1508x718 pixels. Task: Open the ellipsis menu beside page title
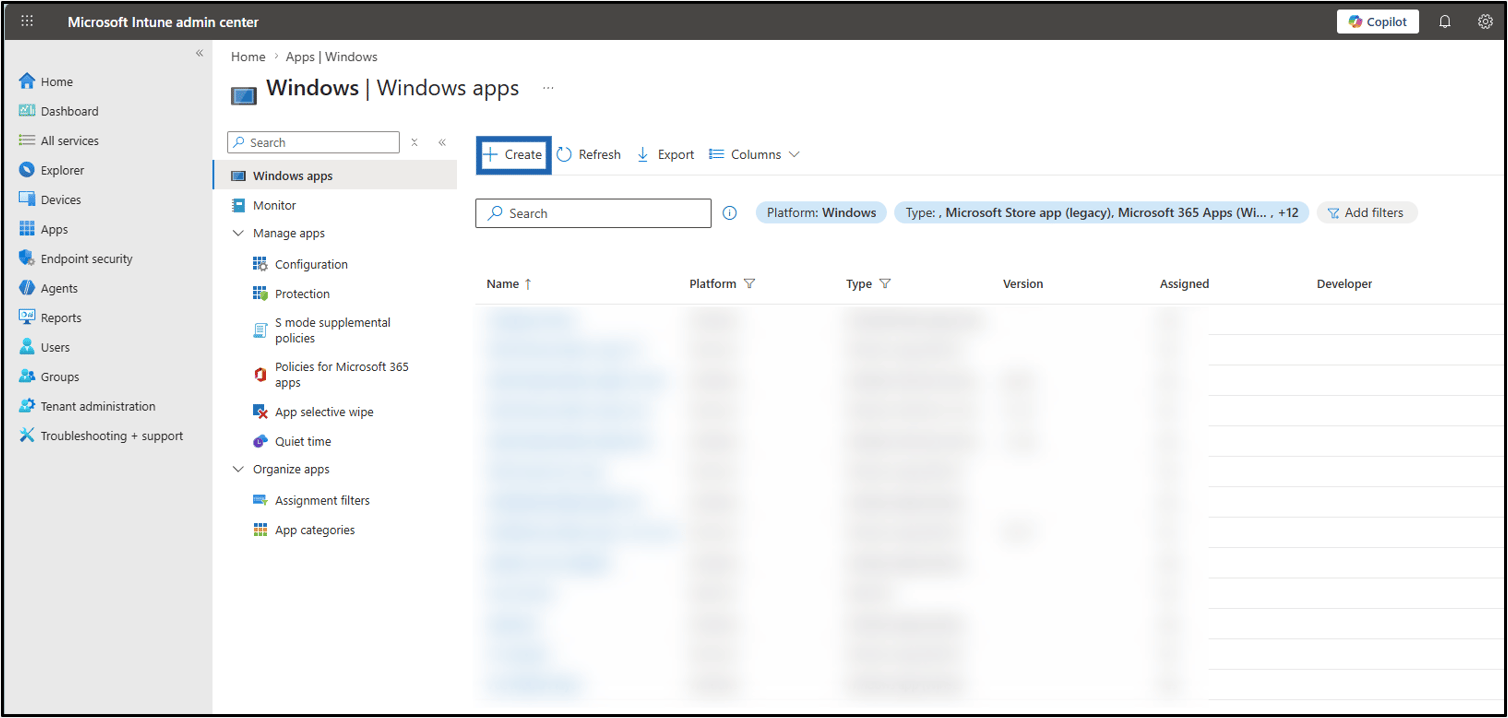(x=548, y=88)
